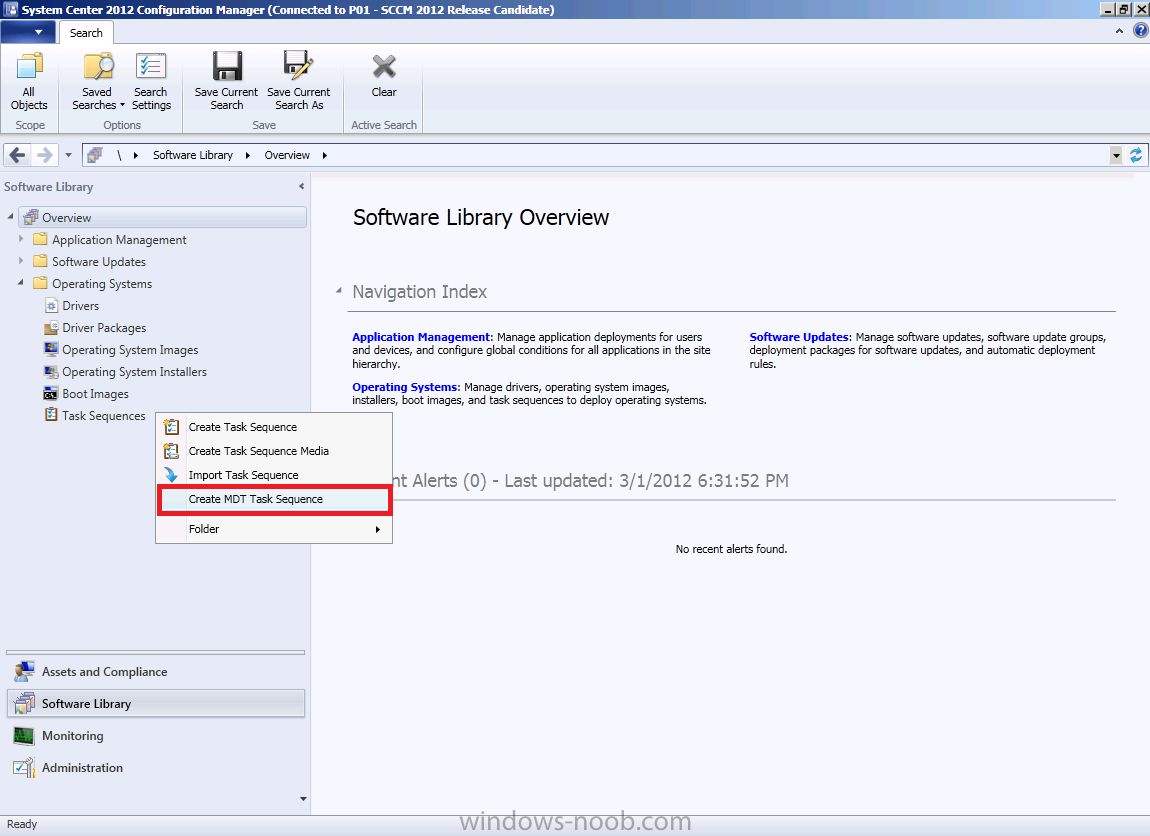Image resolution: width=1150 pixels, height=836 pixels.
Task: Choose Create MDT Task Sequence
Action: (274, 499)
